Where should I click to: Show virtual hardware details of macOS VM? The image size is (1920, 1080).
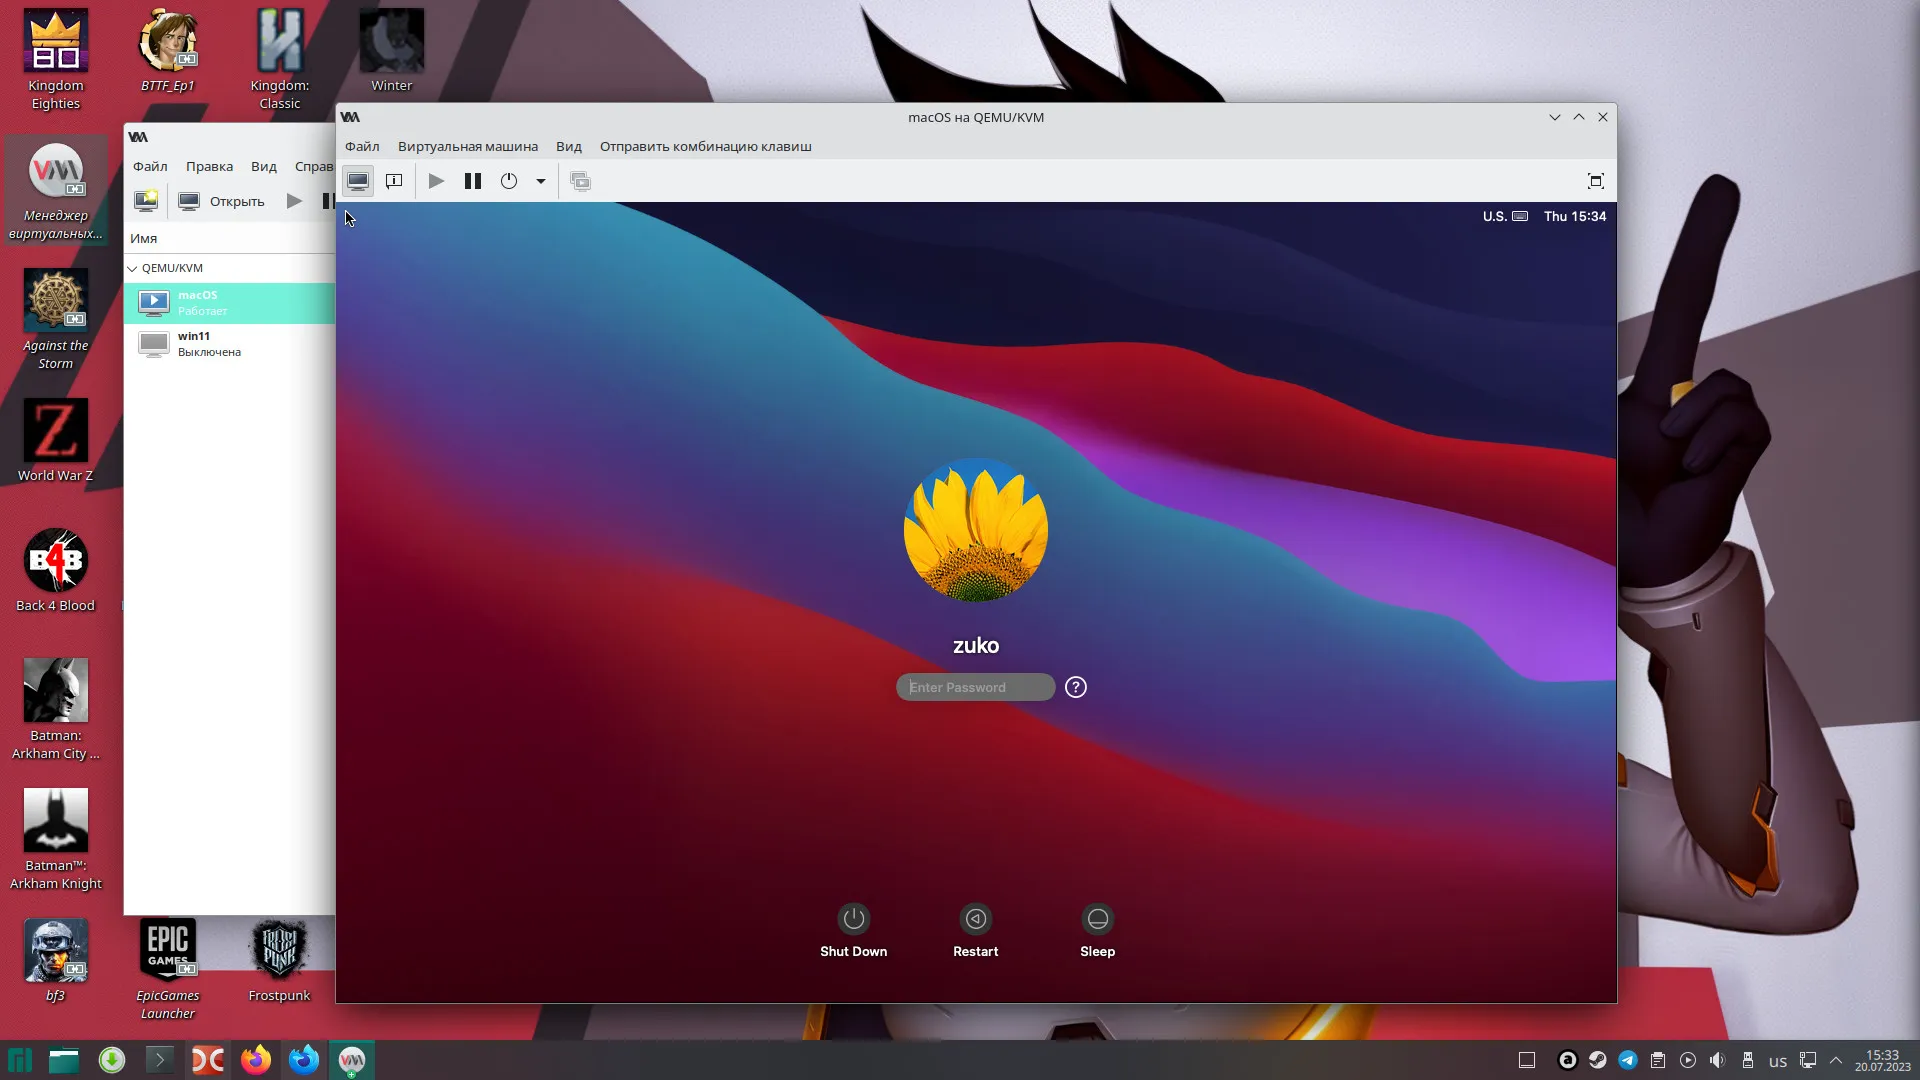pyautogui.click(x=394, y=181)
